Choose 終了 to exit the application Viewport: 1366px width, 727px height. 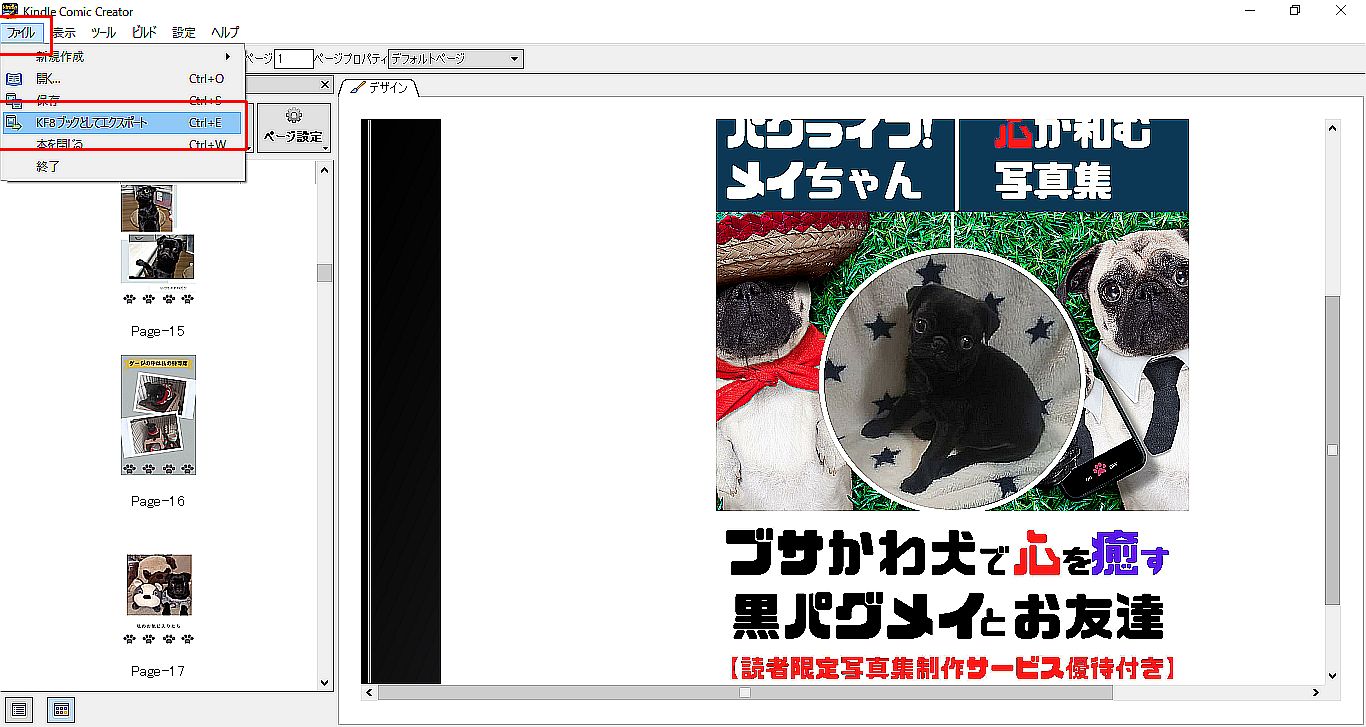(123, 167)
